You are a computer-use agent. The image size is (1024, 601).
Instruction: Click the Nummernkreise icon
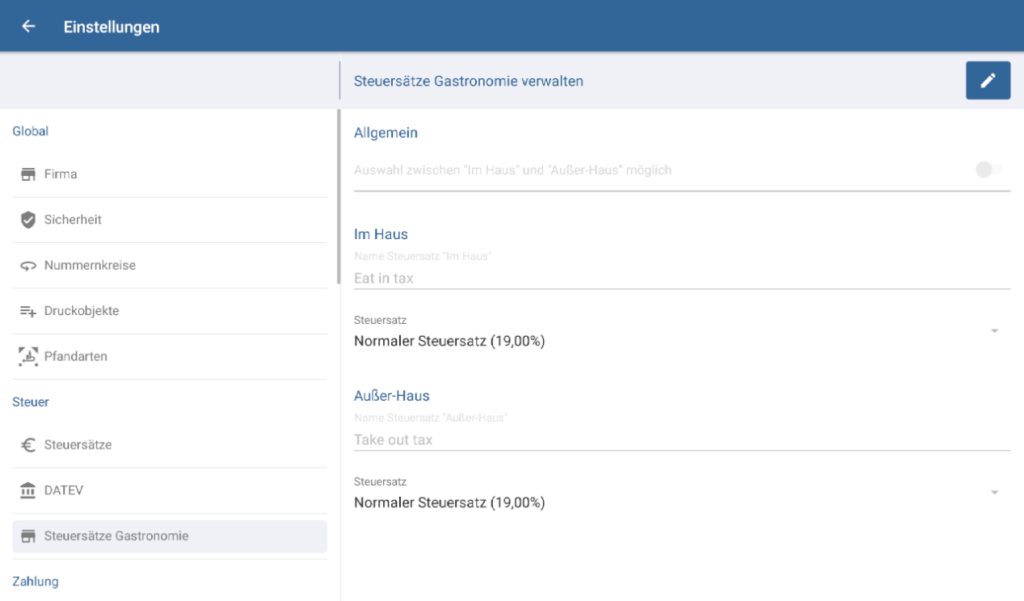click(x=28, y=266)
